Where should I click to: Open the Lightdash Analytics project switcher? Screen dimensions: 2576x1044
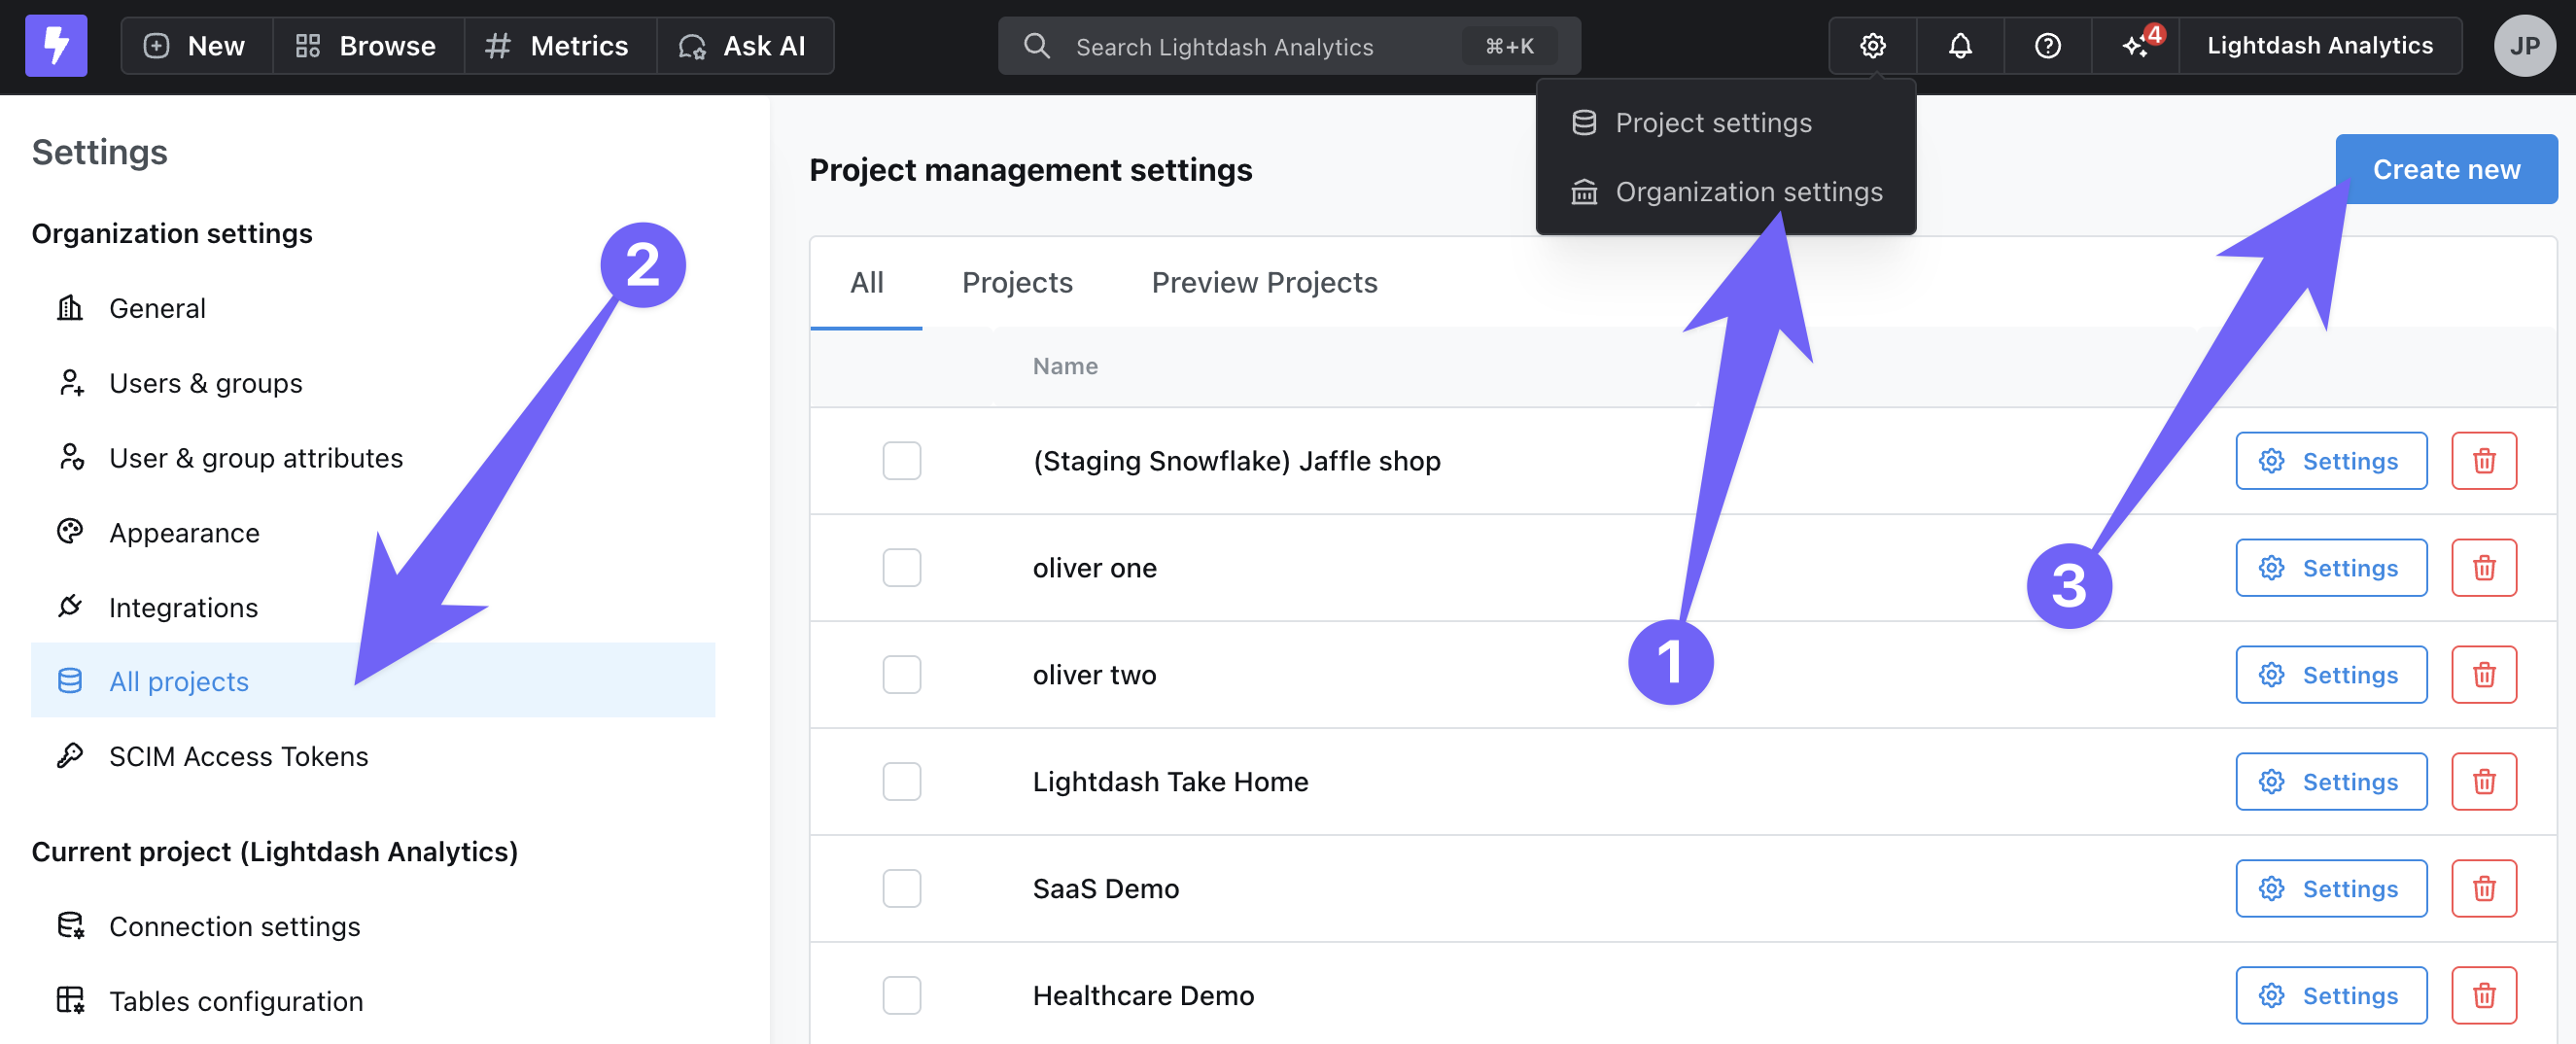point(2319,46)
